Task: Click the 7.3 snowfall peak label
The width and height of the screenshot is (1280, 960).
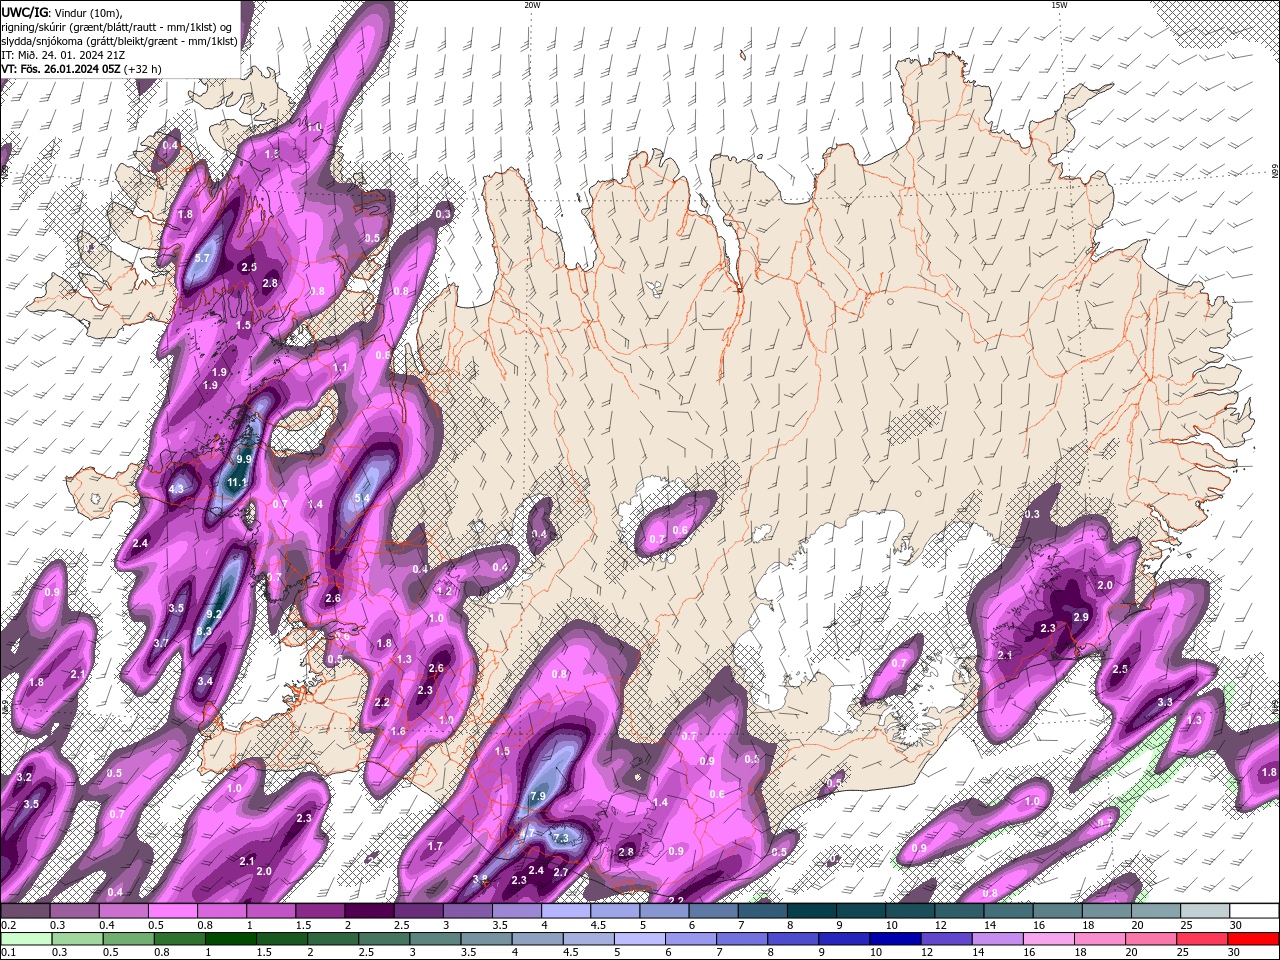Action: (560, 838)
